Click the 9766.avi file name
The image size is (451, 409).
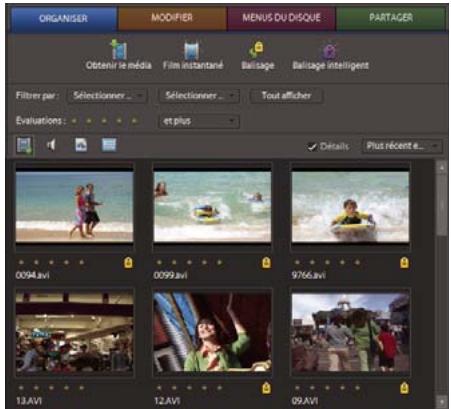pos(309,275)
